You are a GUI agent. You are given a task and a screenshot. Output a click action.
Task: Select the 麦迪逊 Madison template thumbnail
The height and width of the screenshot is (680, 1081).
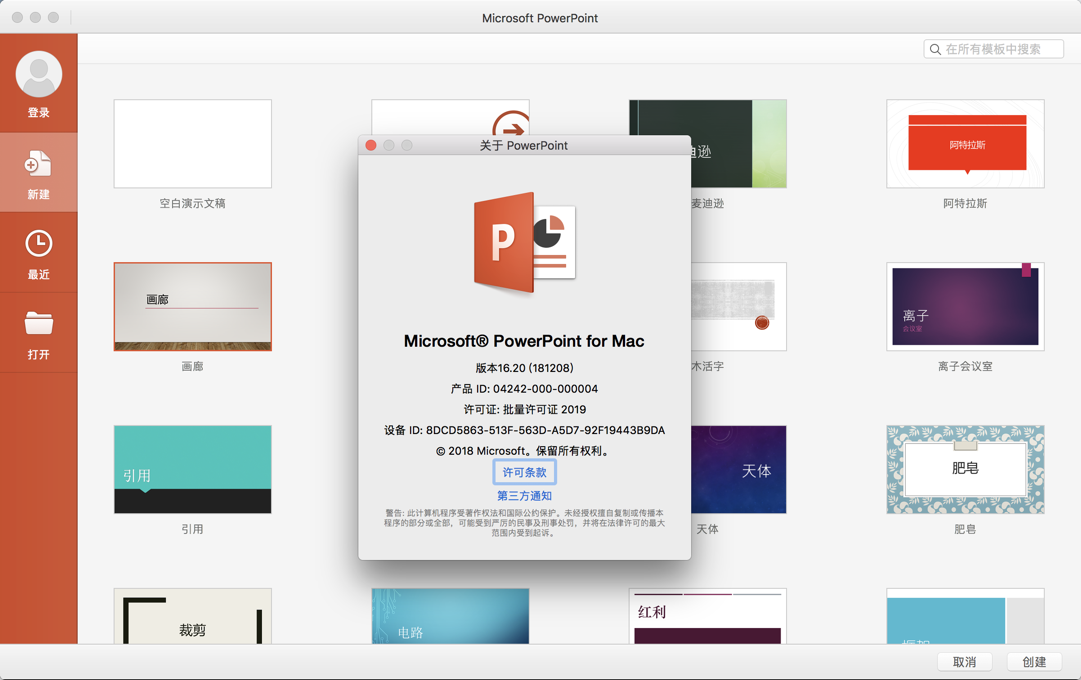[x=738, y=143]
